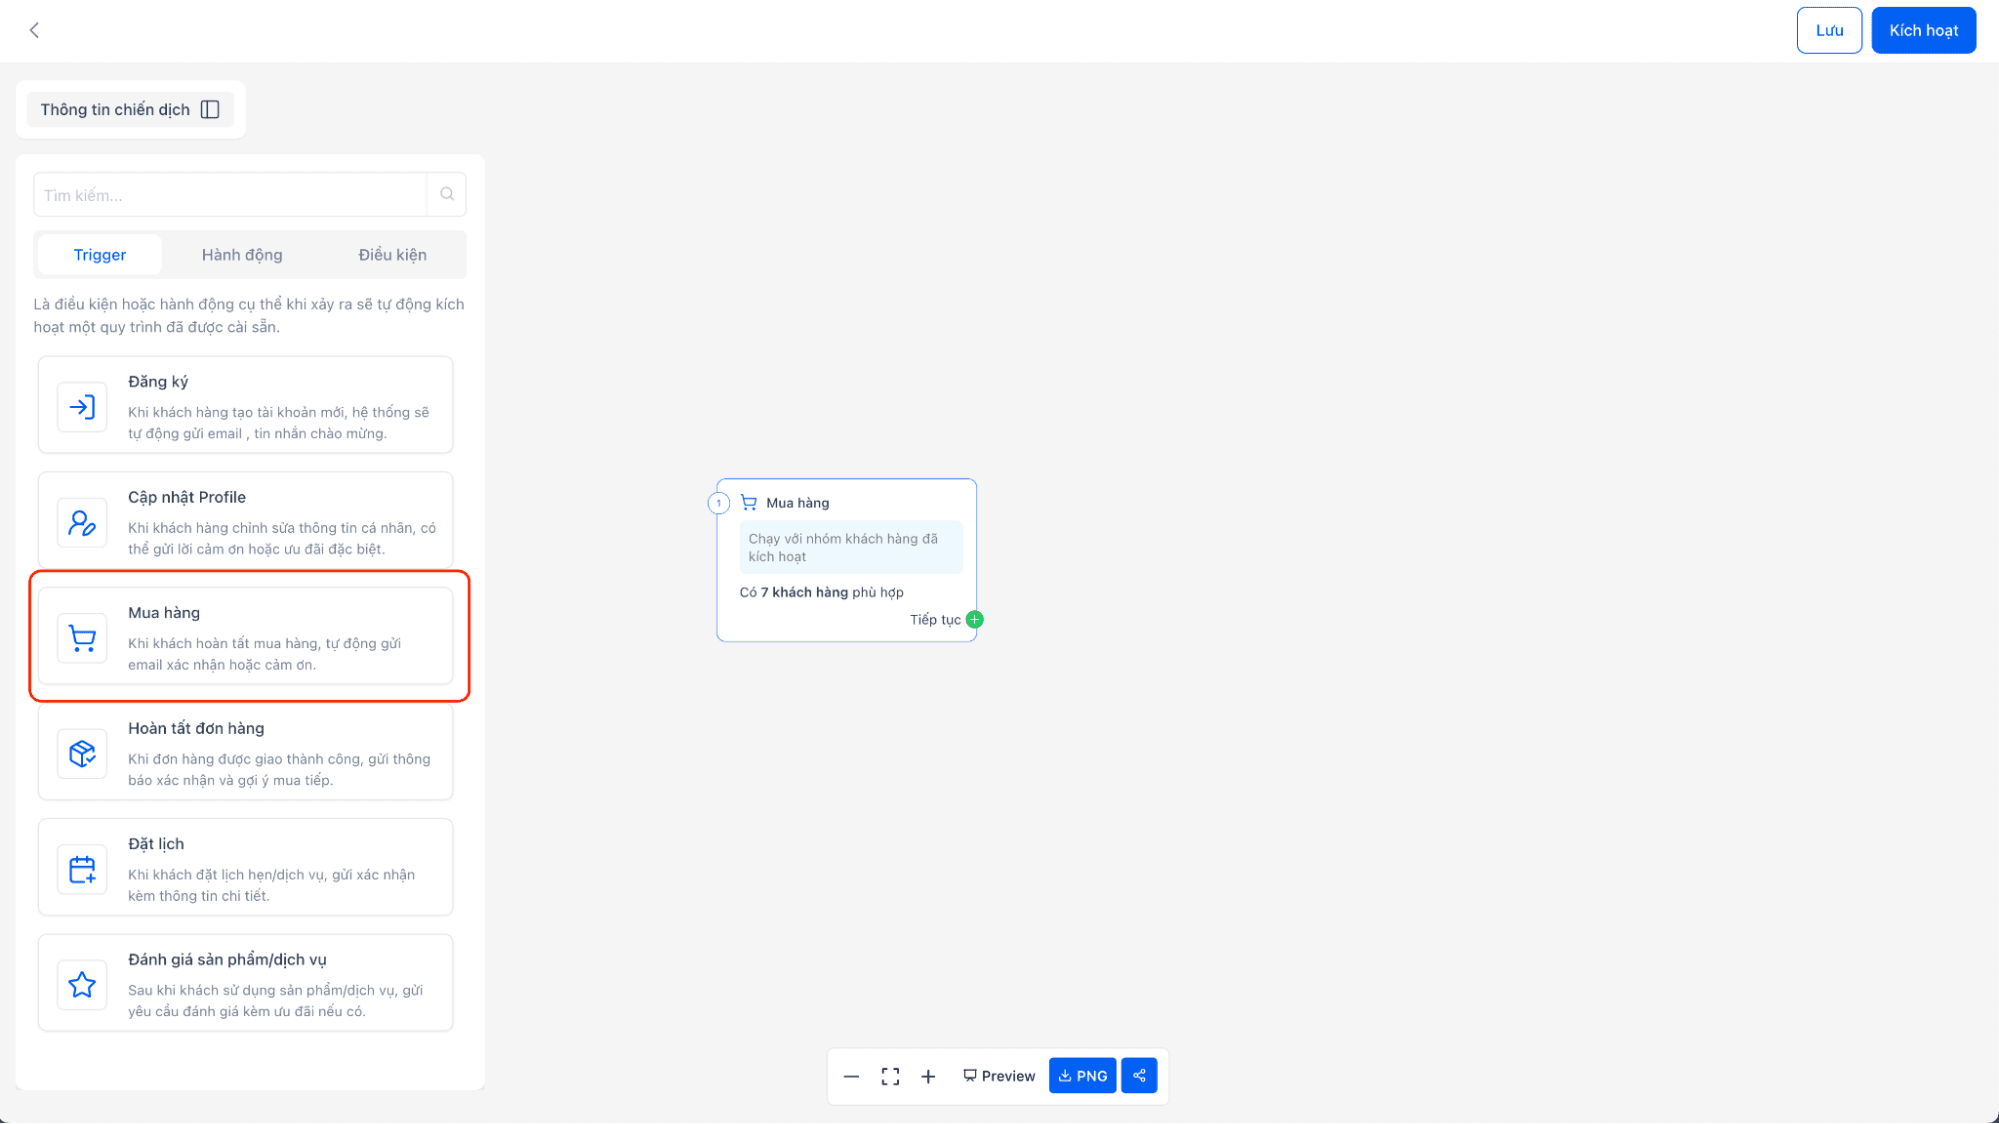Image resolution: width=1999 pixels, height=1124 pixels.
Task: Switch to the 'Hành động' tab
Action: pos(241,254)
